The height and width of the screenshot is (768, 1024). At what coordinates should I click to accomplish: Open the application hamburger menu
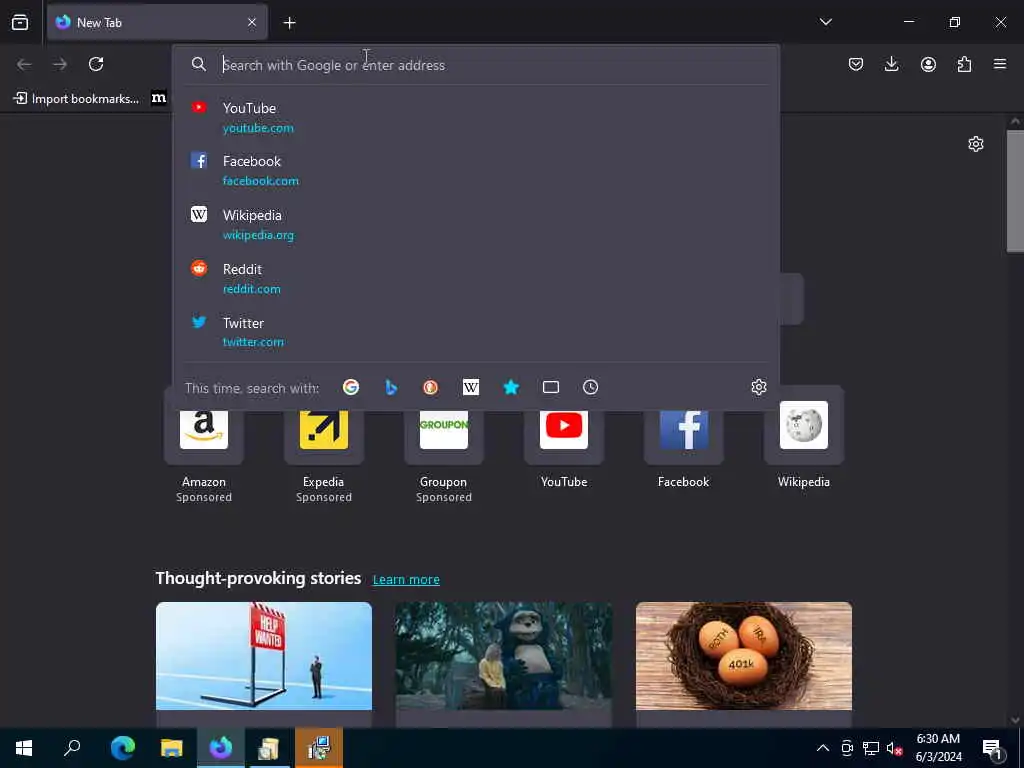[1000, 64]
